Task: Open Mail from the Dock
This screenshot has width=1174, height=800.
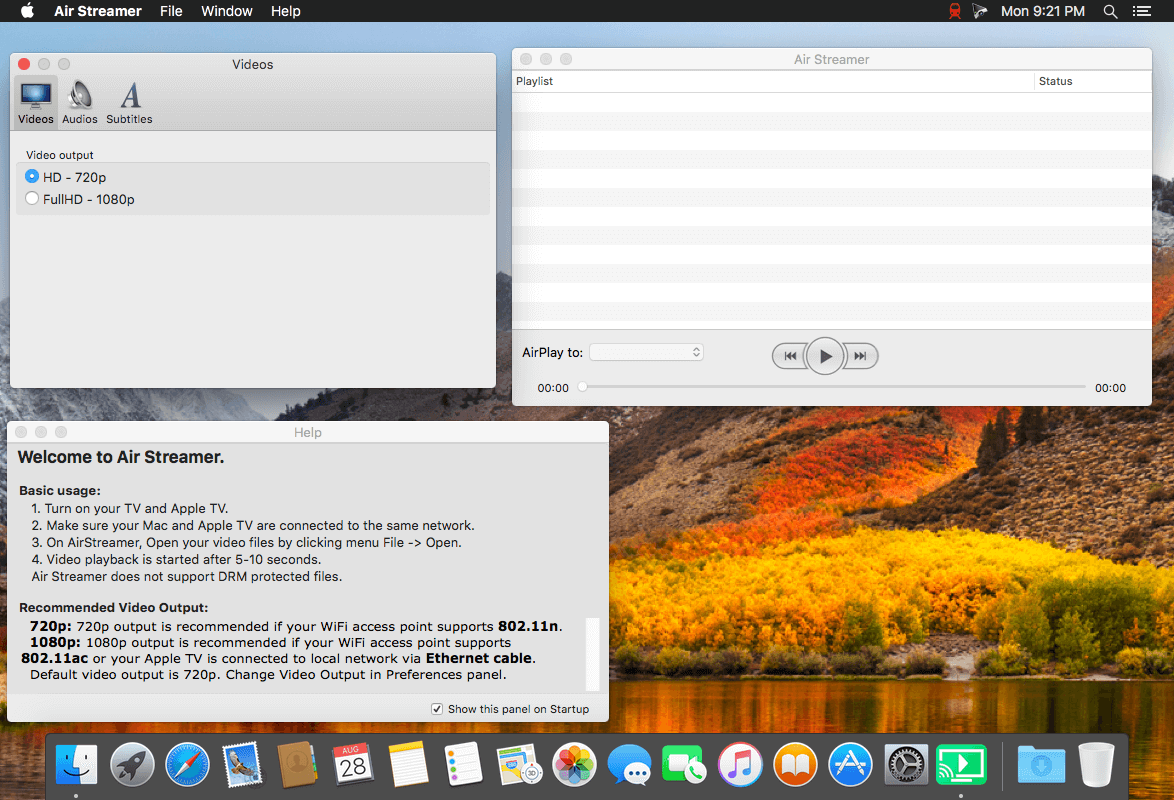Action: point(242,765)
